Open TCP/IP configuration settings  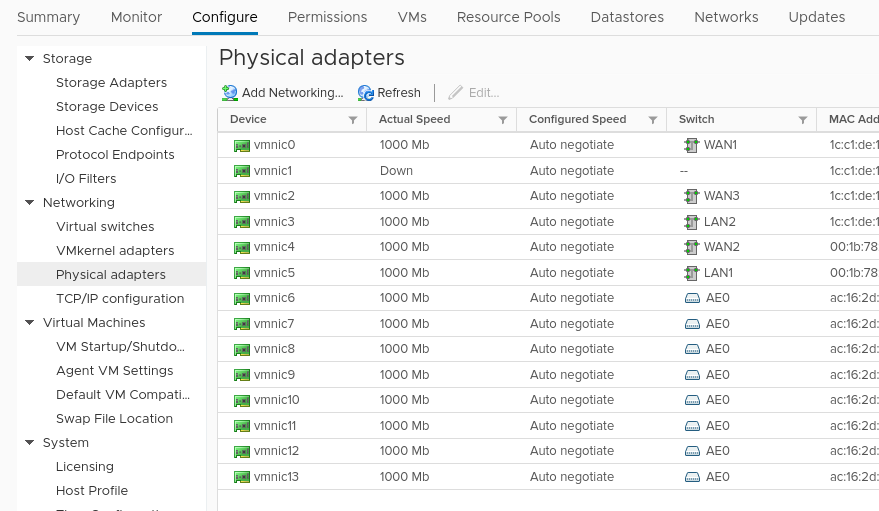[x=120, y=299]
